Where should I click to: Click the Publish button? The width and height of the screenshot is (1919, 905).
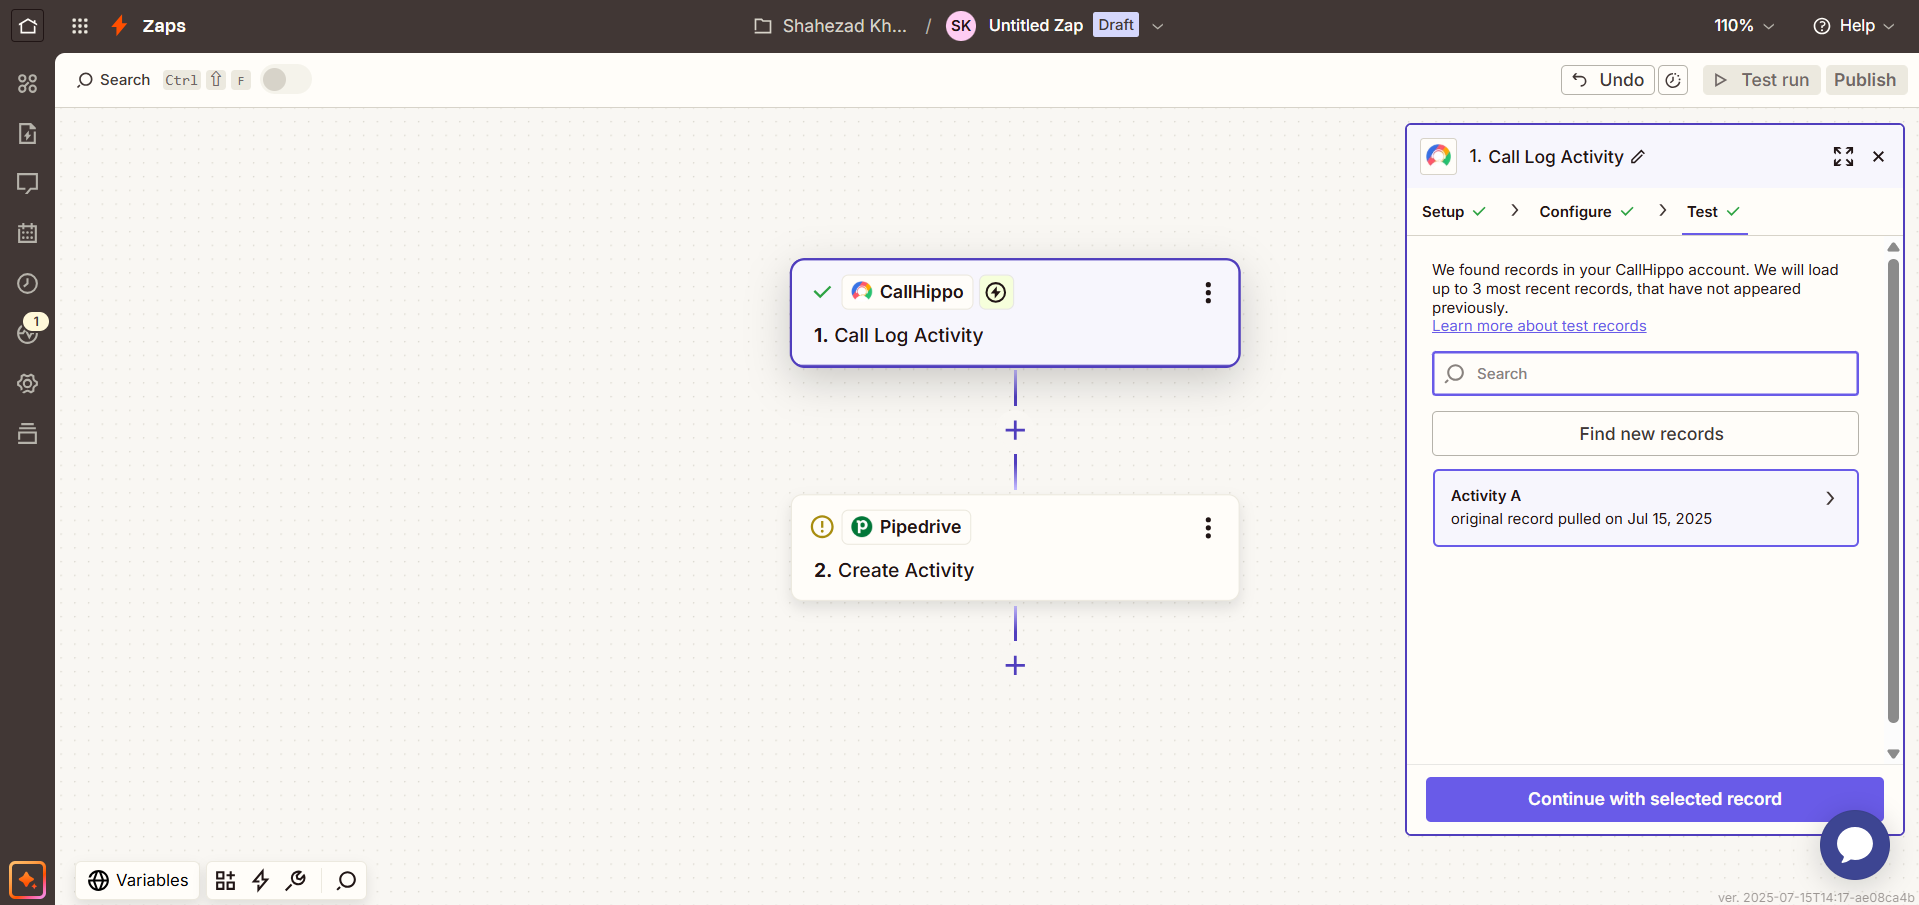(1865, 80)
